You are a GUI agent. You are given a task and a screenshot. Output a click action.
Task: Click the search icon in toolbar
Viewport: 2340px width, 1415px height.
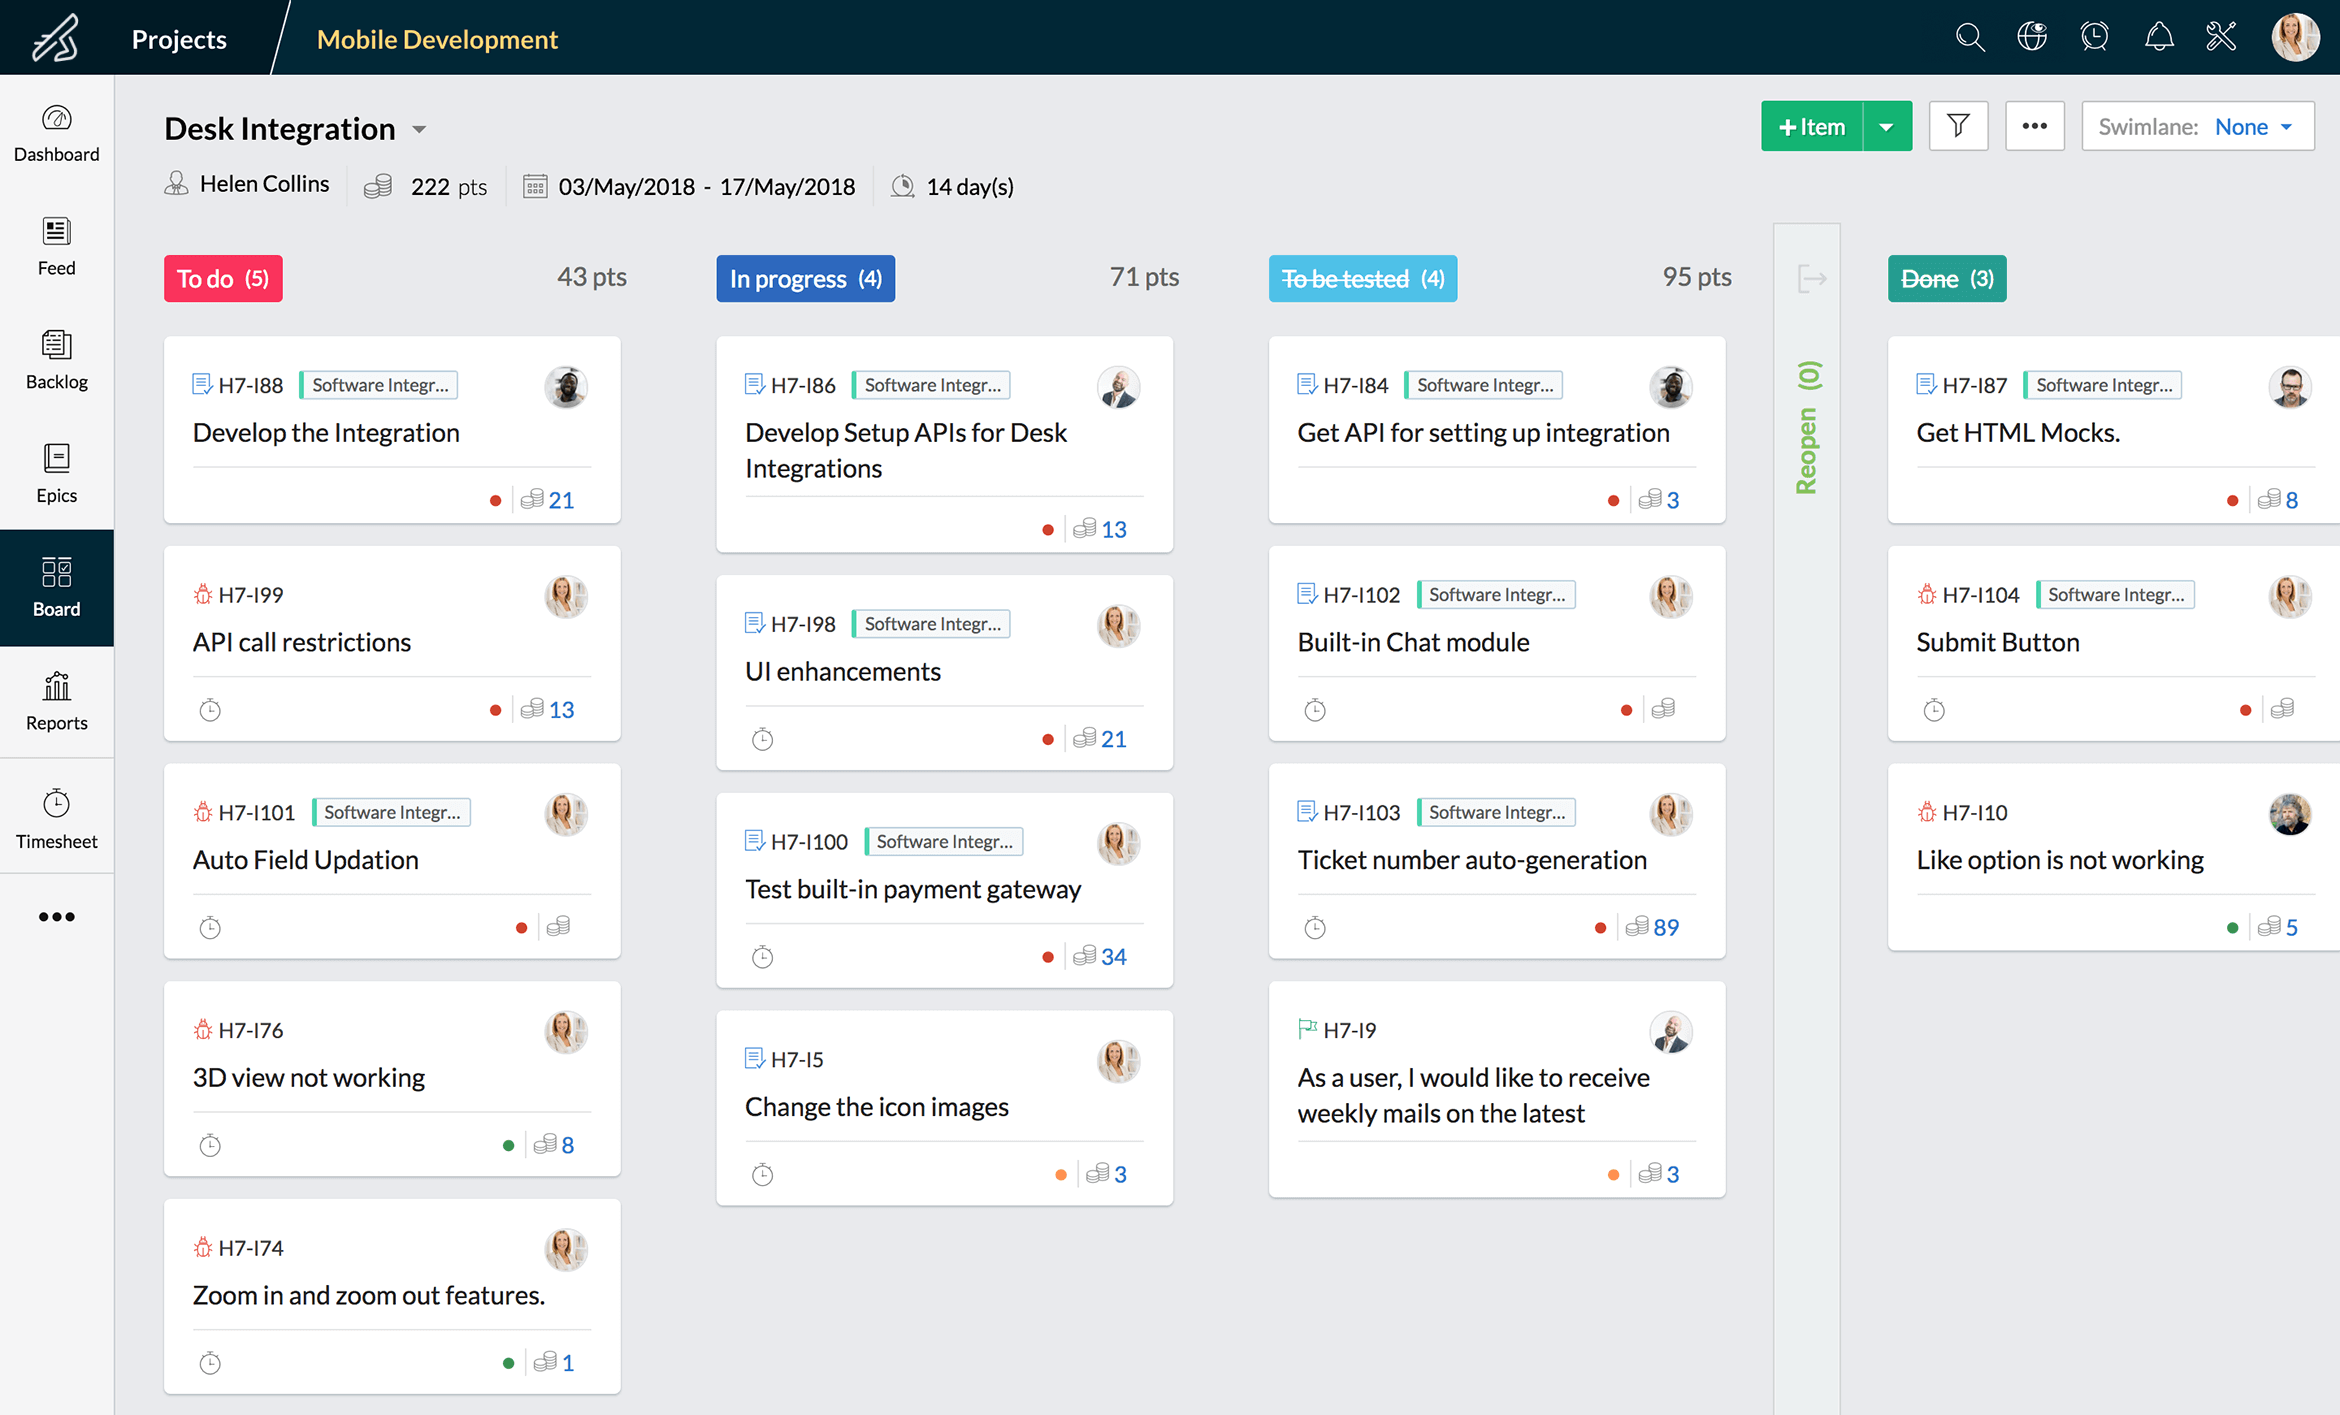1967,37
